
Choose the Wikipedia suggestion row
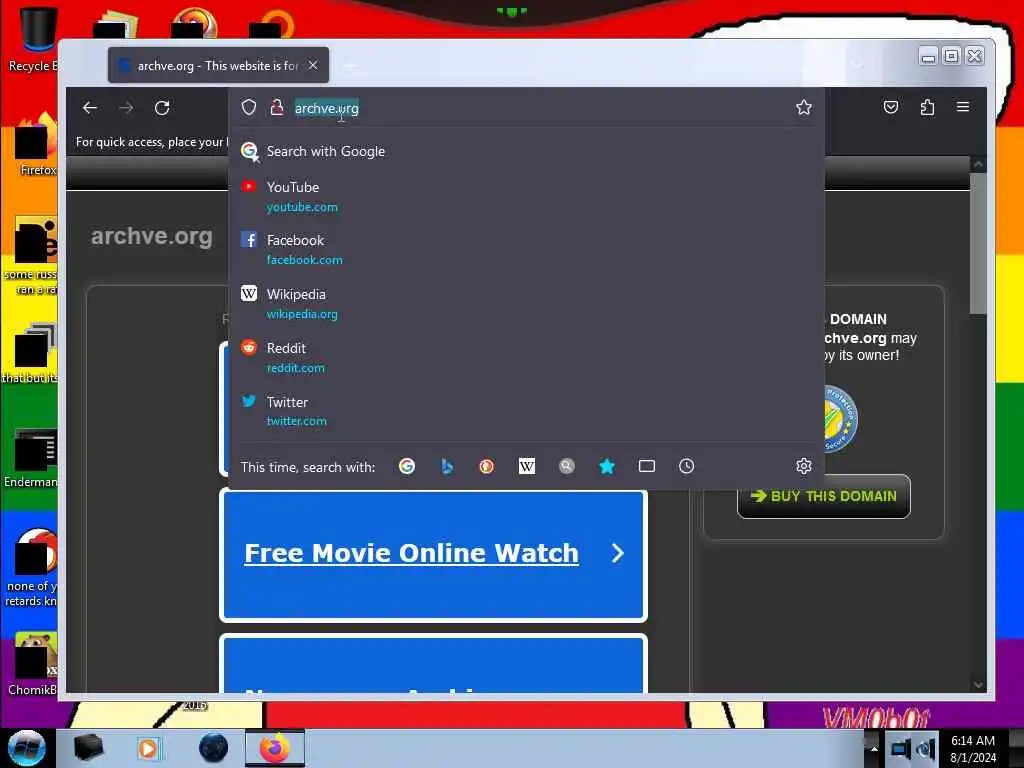click(526, 304)
